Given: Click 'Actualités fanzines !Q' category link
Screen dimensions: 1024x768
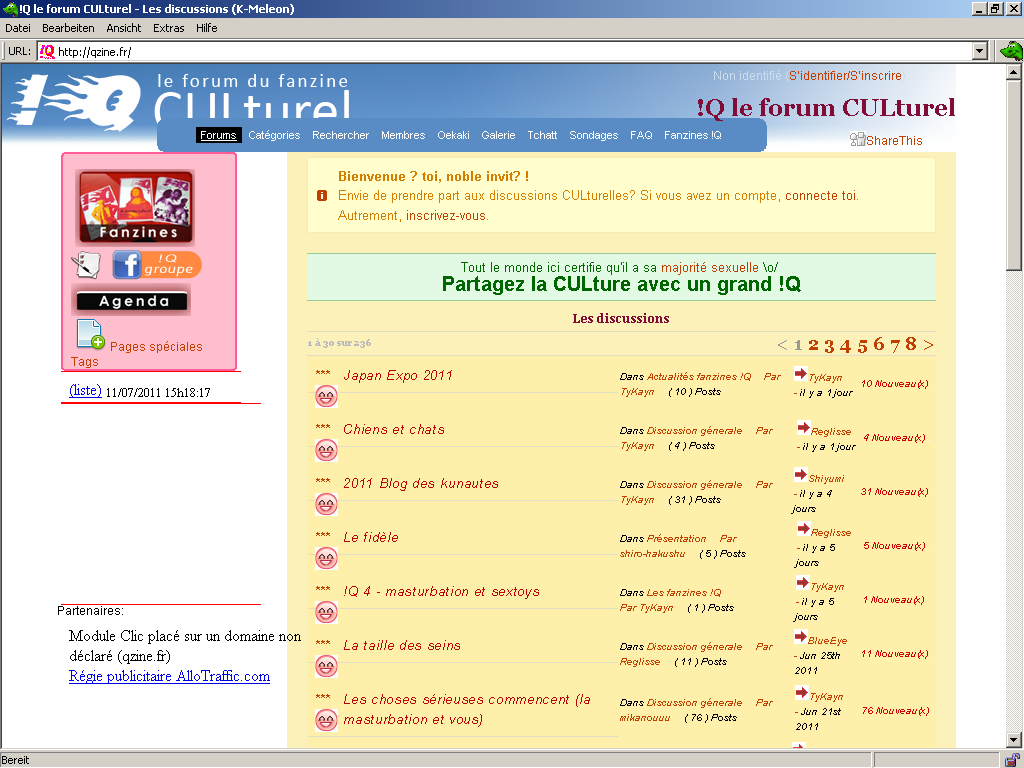Looking at the screenshot, I should click(699, 376).
